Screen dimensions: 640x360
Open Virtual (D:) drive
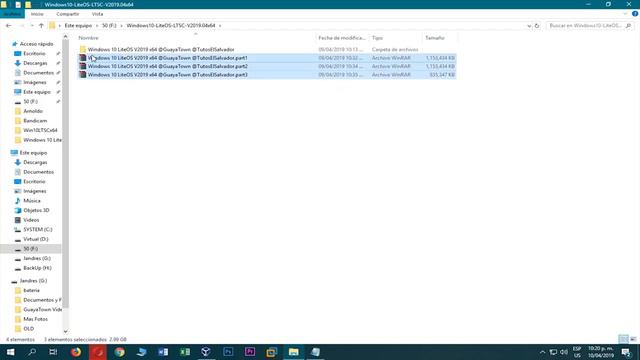coord(36,239)
